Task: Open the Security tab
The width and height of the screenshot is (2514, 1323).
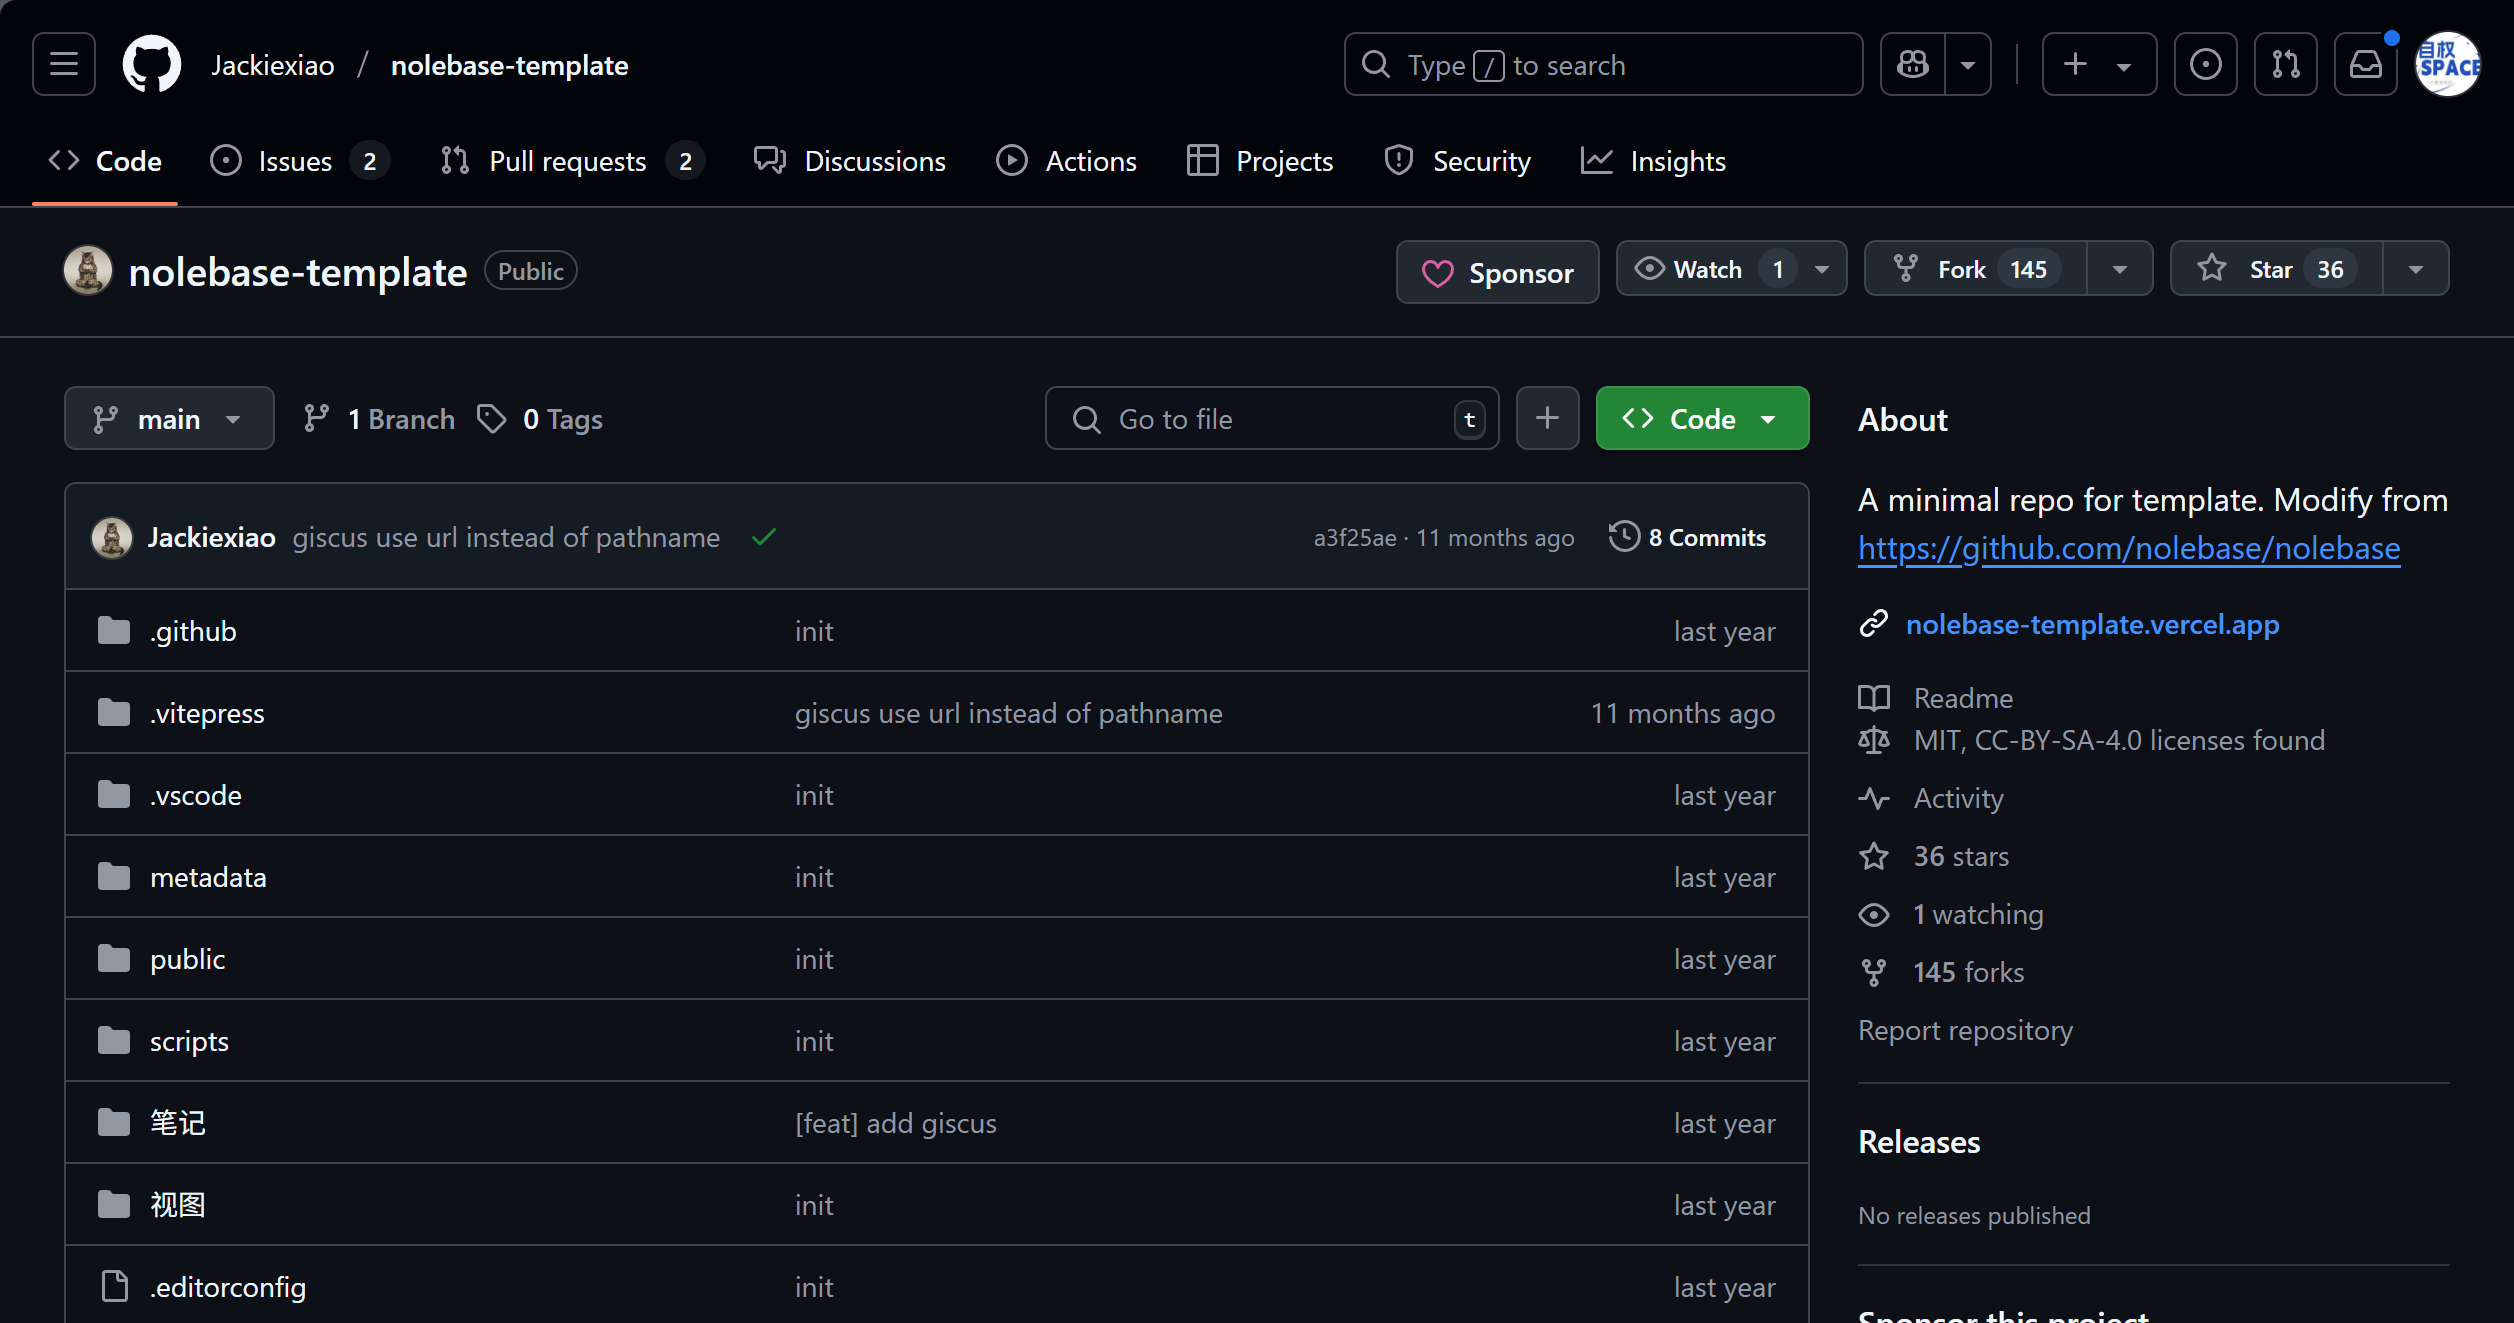Action: click(1457, 161)
